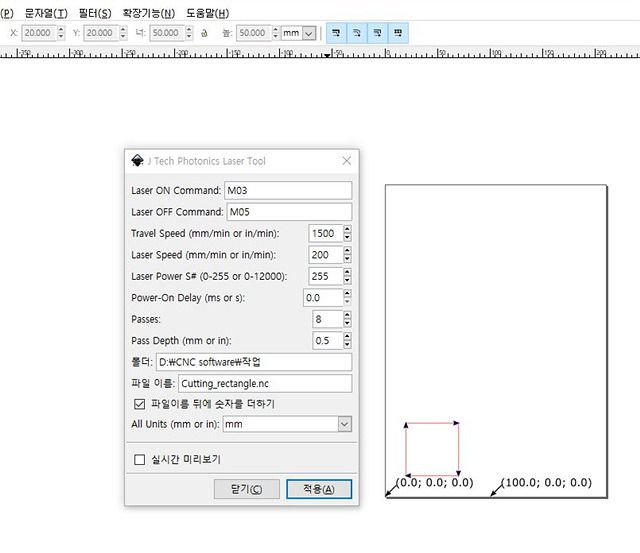Viewport: 640px width, 553px height.
Task: Click the Passes value field
Action: point(327,319)
